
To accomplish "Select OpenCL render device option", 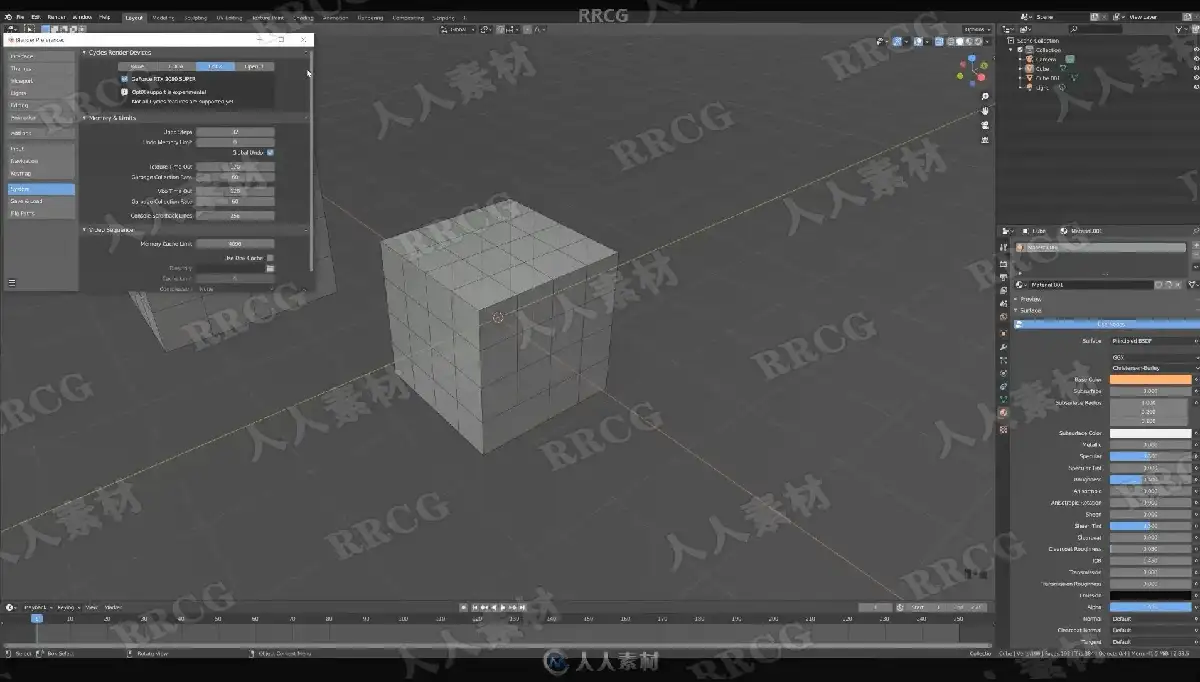I will pyautogui.click(x=254, y=67).
